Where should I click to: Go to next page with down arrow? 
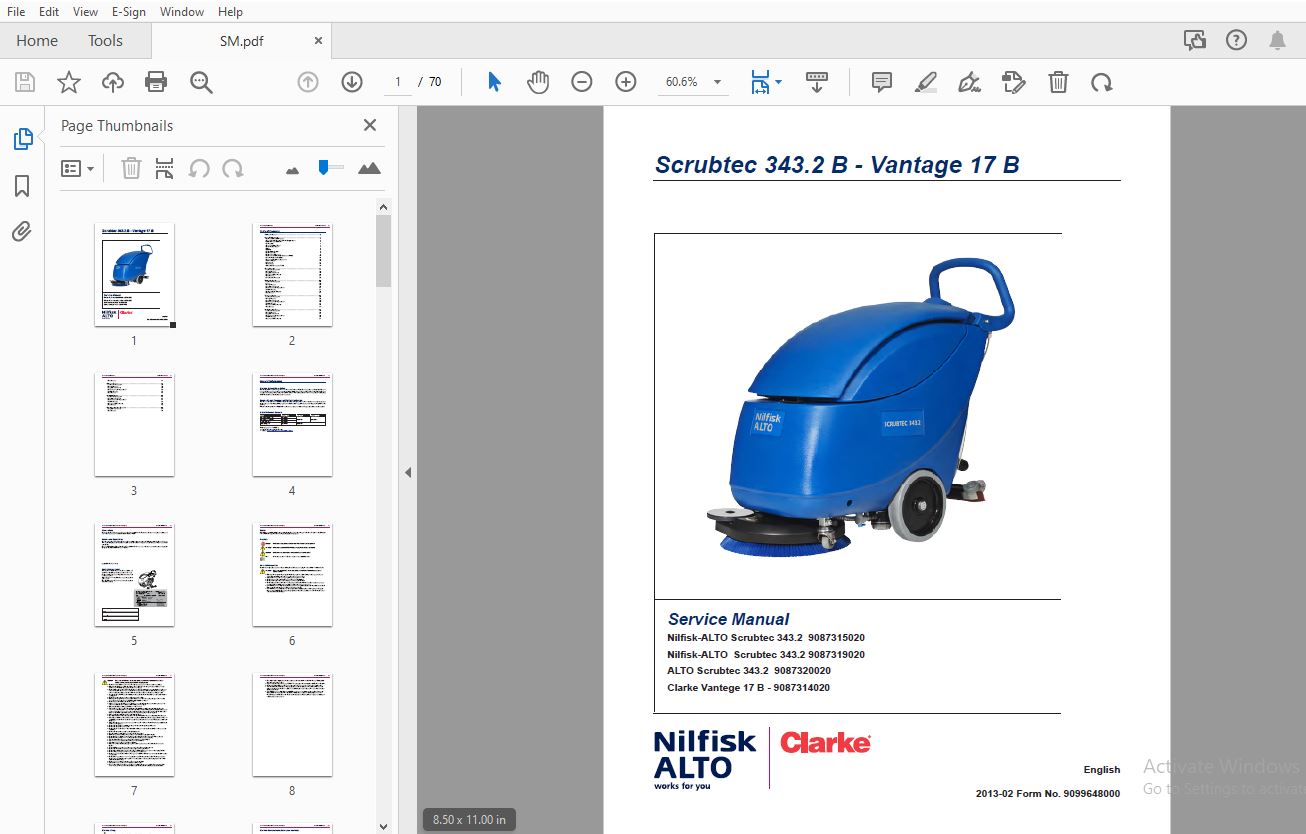pos(352,82)
